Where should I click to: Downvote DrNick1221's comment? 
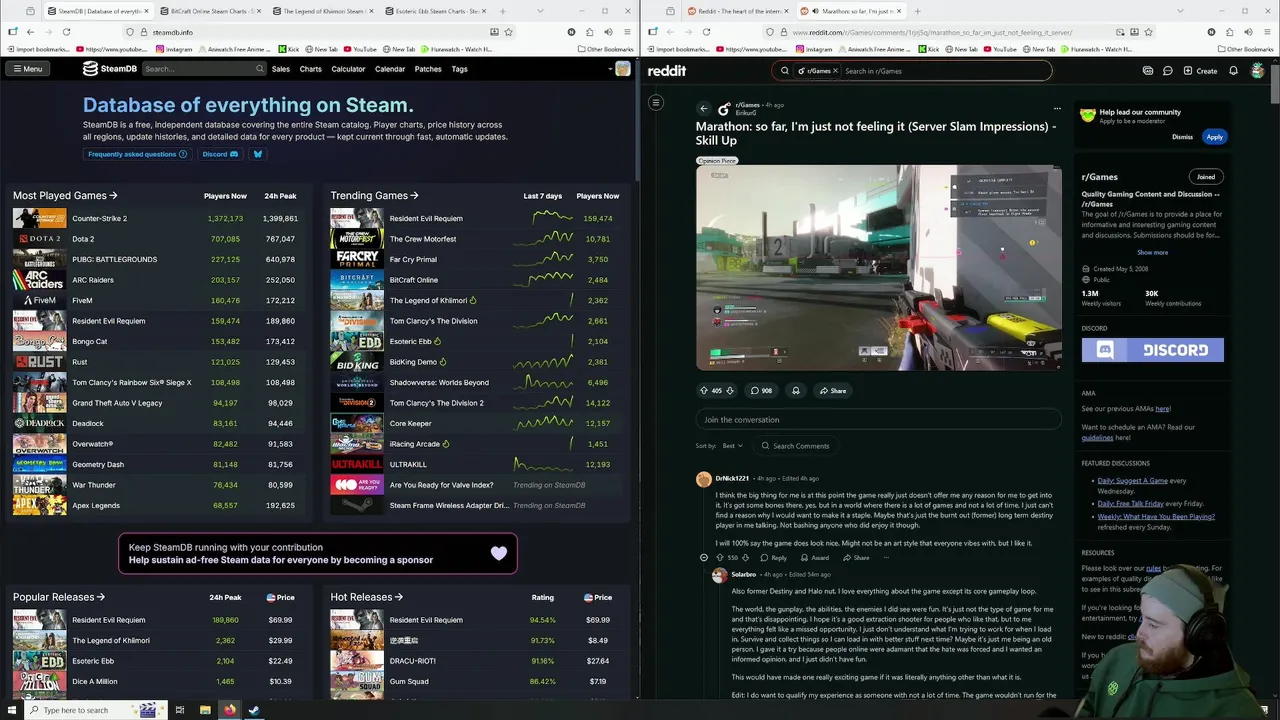746,558
